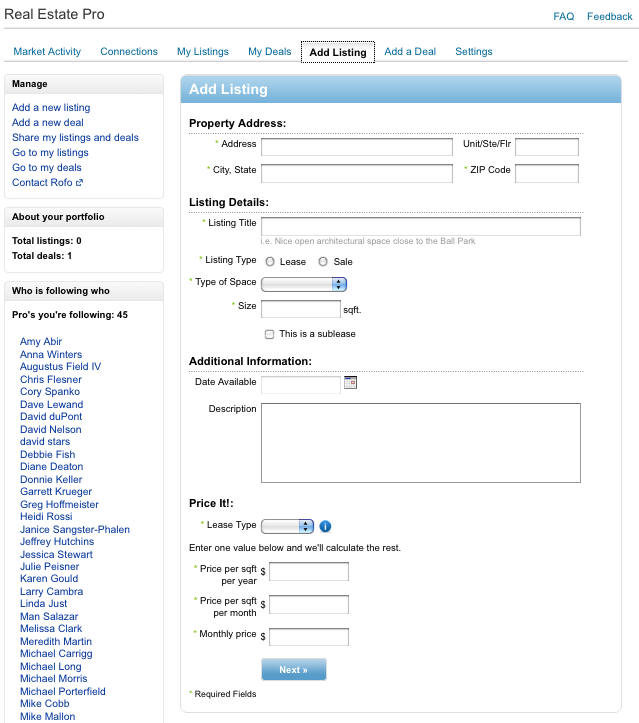Click the Date Available input field
The width and height of the screenshot is (639, 723).
point(301,385)
